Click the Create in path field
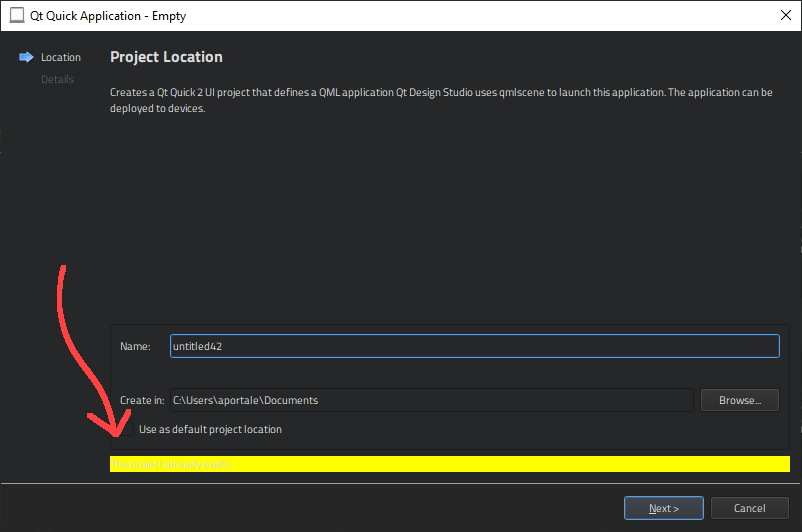The width and height of the screenshot is (802, 532). click(x=432, y=400)
